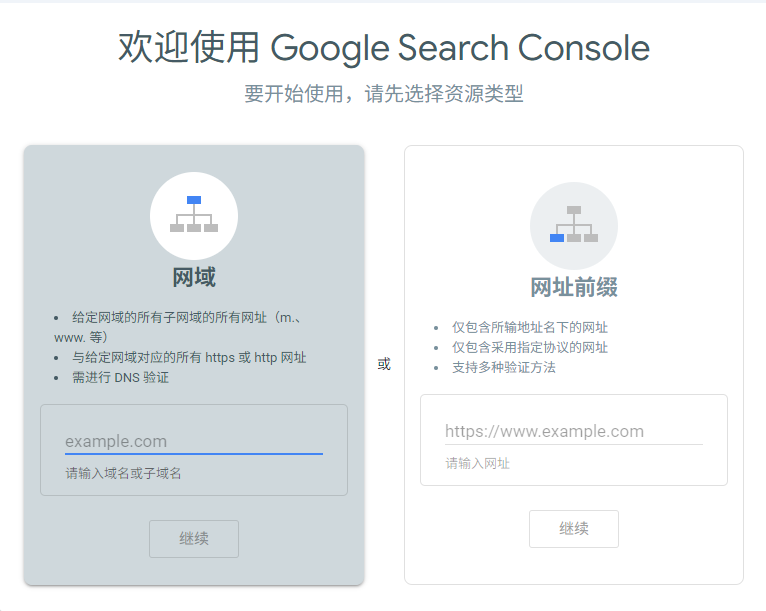Click the 支持多种验证方法 bullet
This screenshot has height=611, width=766.
click(503, 367)
